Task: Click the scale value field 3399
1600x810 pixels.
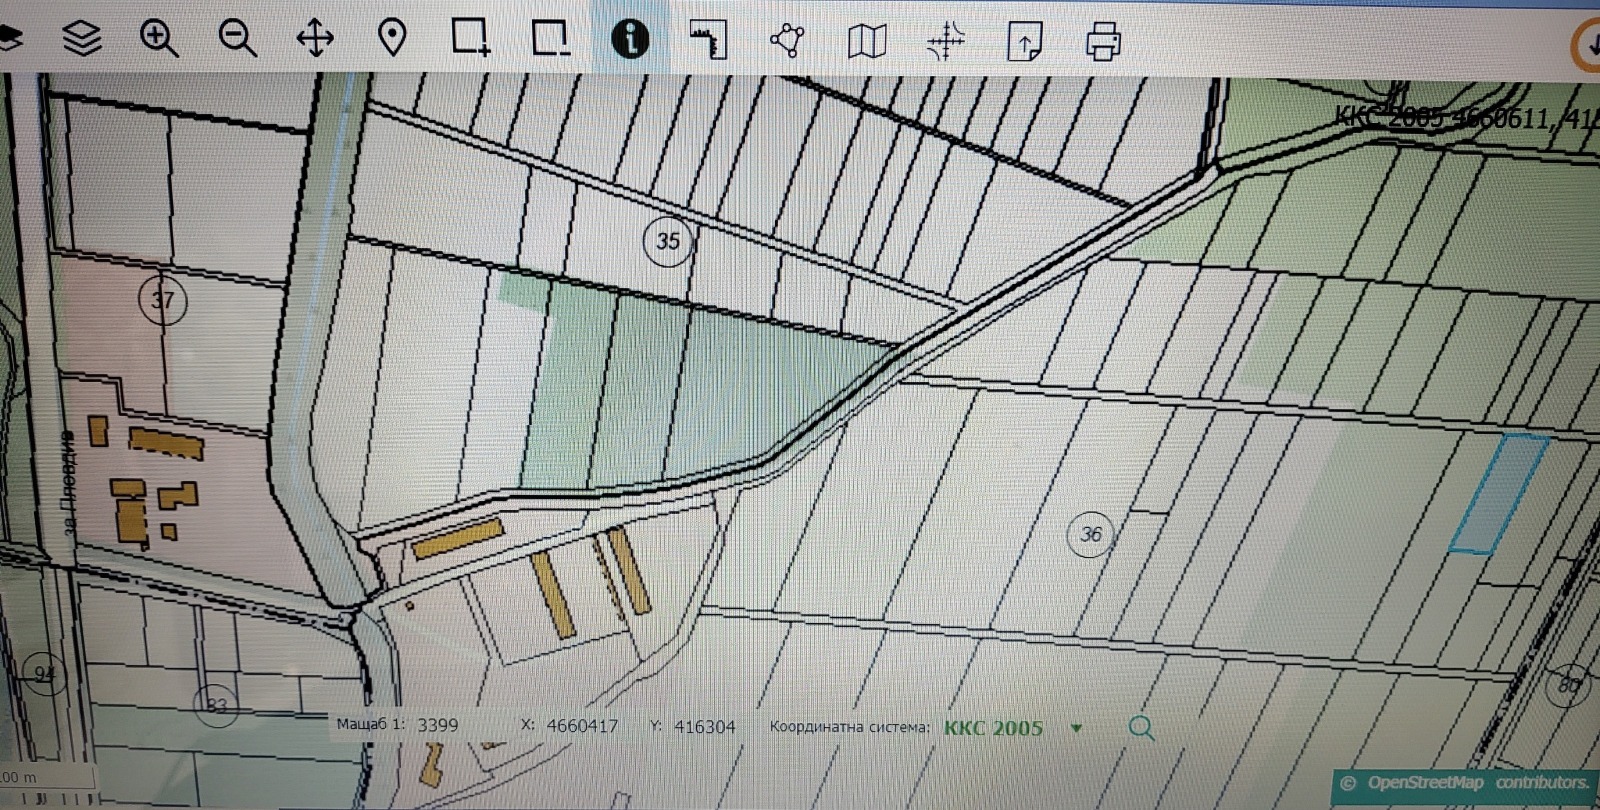Action: 438,725
